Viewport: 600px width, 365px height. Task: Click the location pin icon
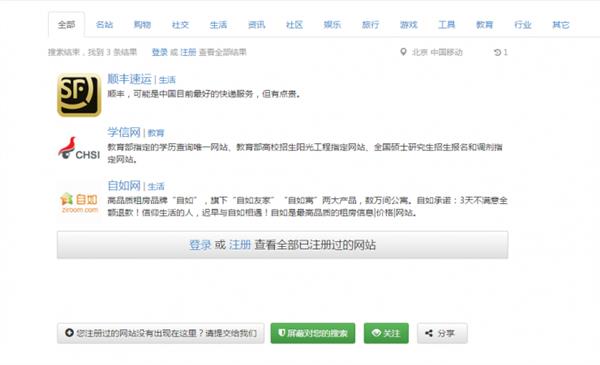(x=403, y=52)
